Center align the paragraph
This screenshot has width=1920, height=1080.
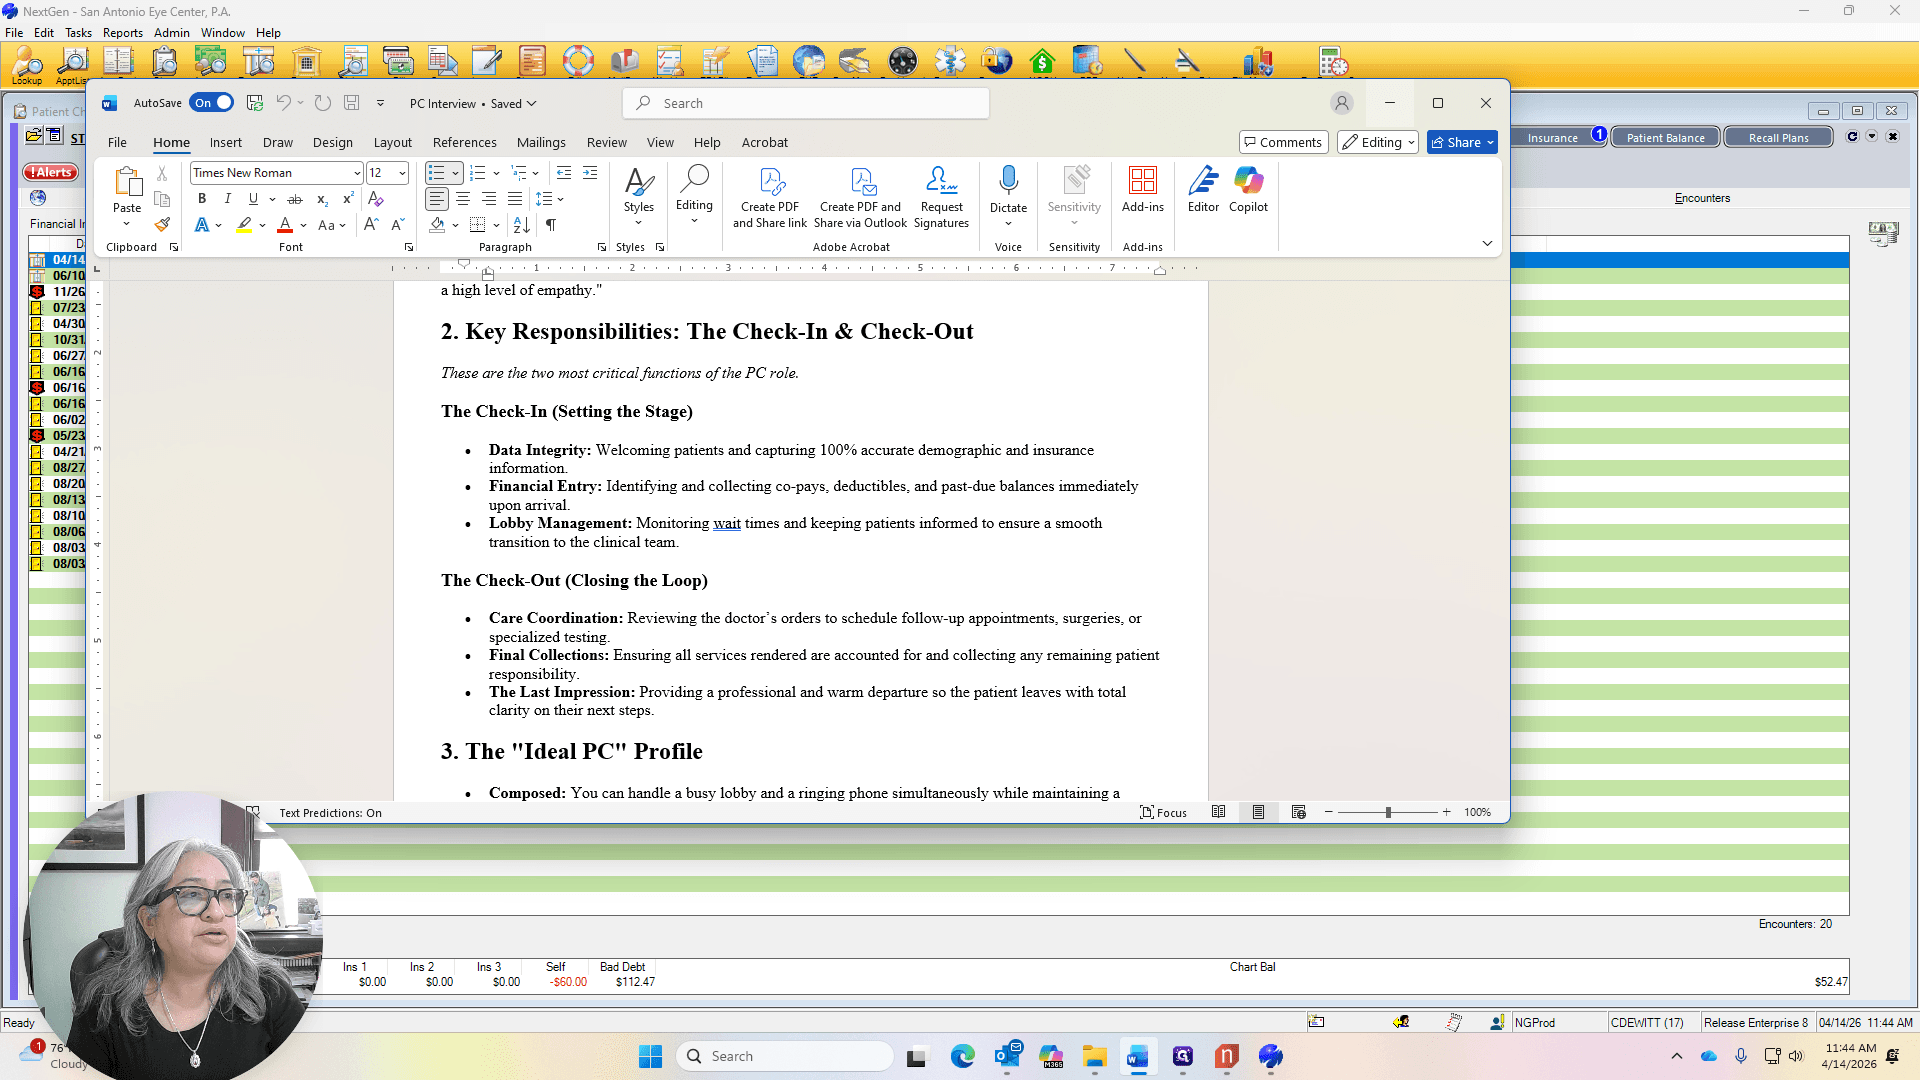[463, 199]
